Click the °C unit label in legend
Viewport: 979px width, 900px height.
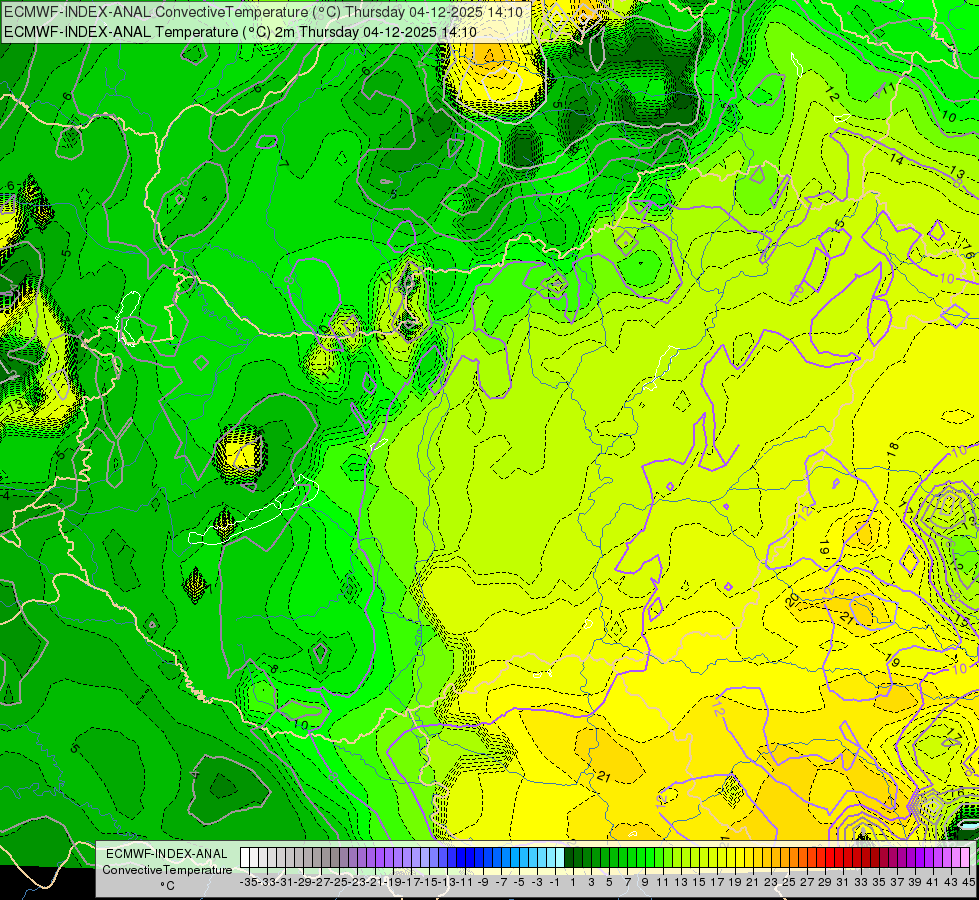coord(167,885)
